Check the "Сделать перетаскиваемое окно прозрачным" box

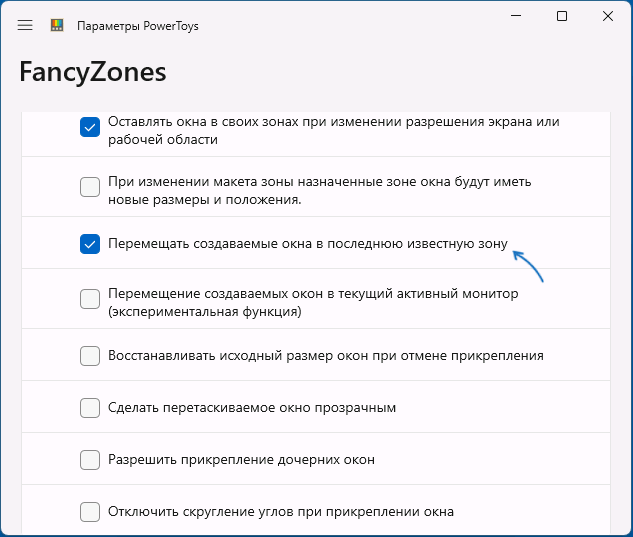click(x=90, y=408)
